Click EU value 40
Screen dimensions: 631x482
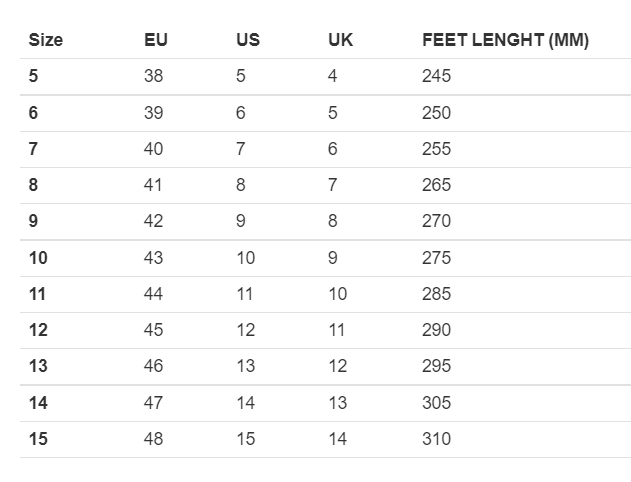tap(154, 149)
